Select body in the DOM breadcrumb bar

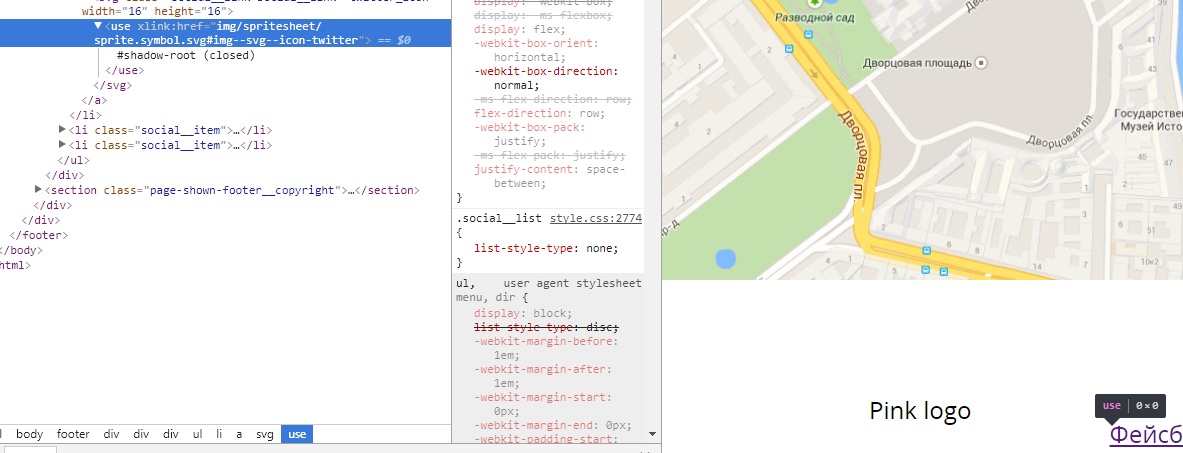tap(30, 434)
